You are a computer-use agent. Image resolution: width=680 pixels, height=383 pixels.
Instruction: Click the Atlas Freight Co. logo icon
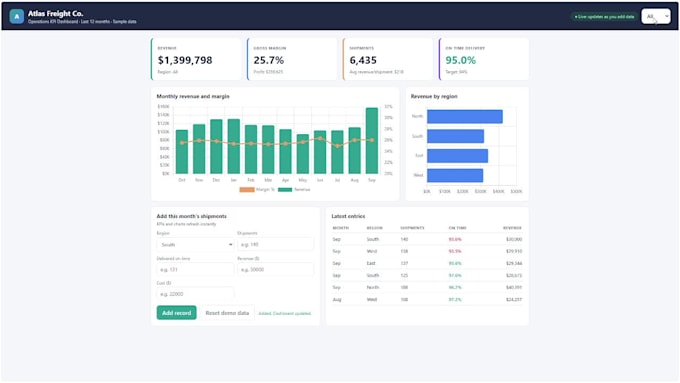tap(16, 16)
